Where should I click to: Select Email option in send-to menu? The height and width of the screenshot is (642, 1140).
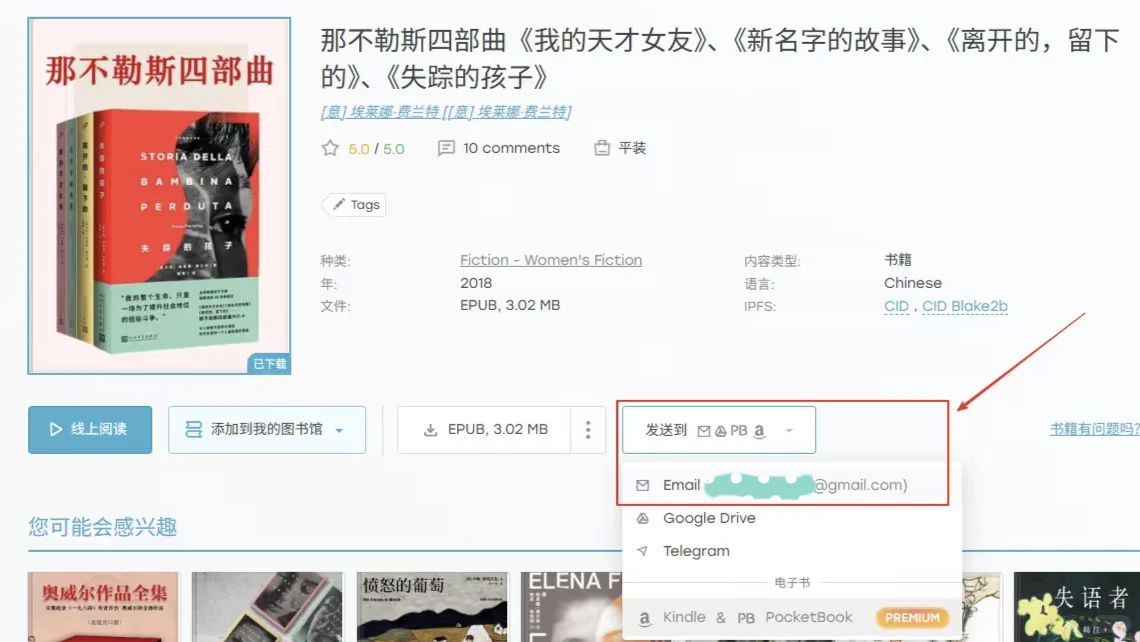[792, 485]
